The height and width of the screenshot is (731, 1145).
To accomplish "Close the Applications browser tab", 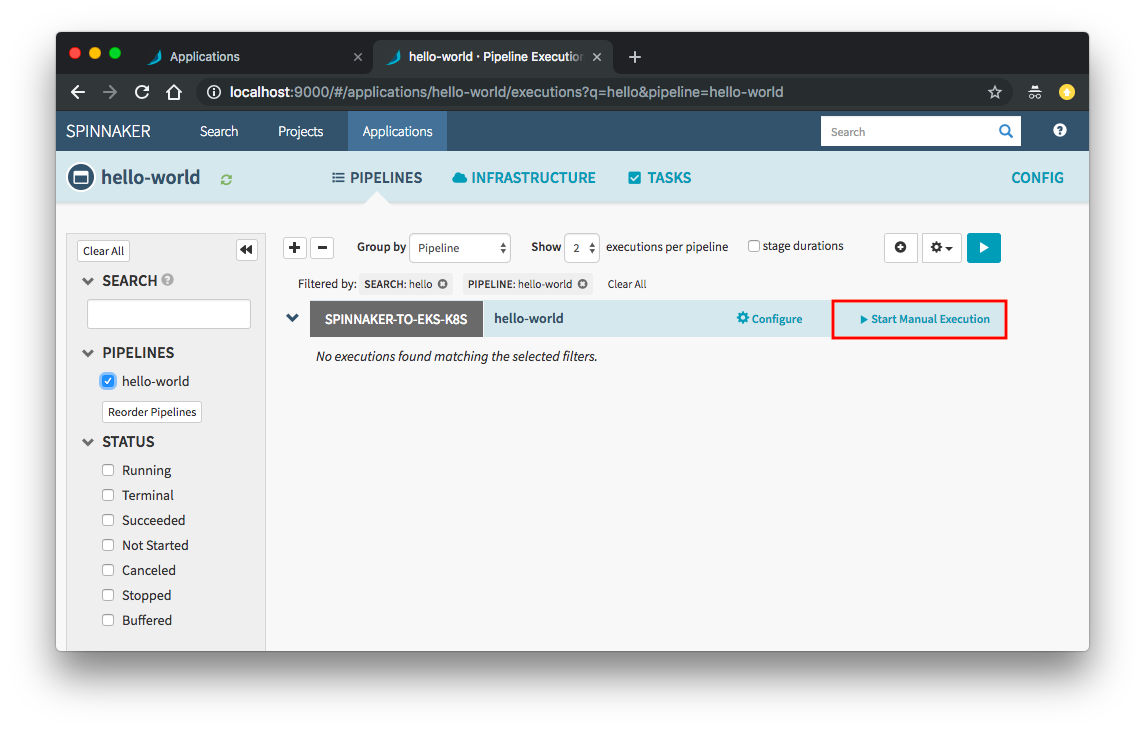I will (x=358, y=57).
